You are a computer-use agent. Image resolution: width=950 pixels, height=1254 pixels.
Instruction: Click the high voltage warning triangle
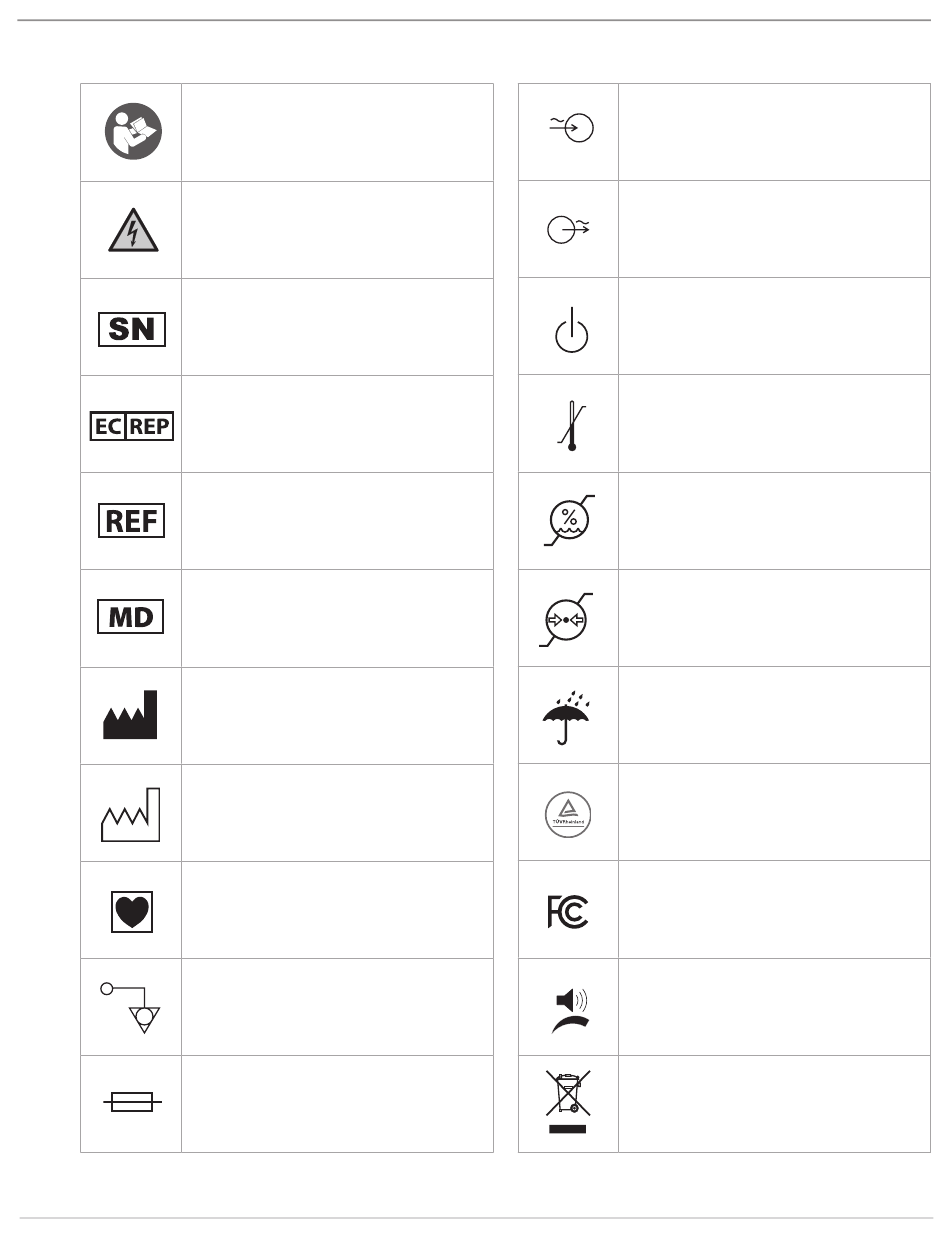click(132, 230)
